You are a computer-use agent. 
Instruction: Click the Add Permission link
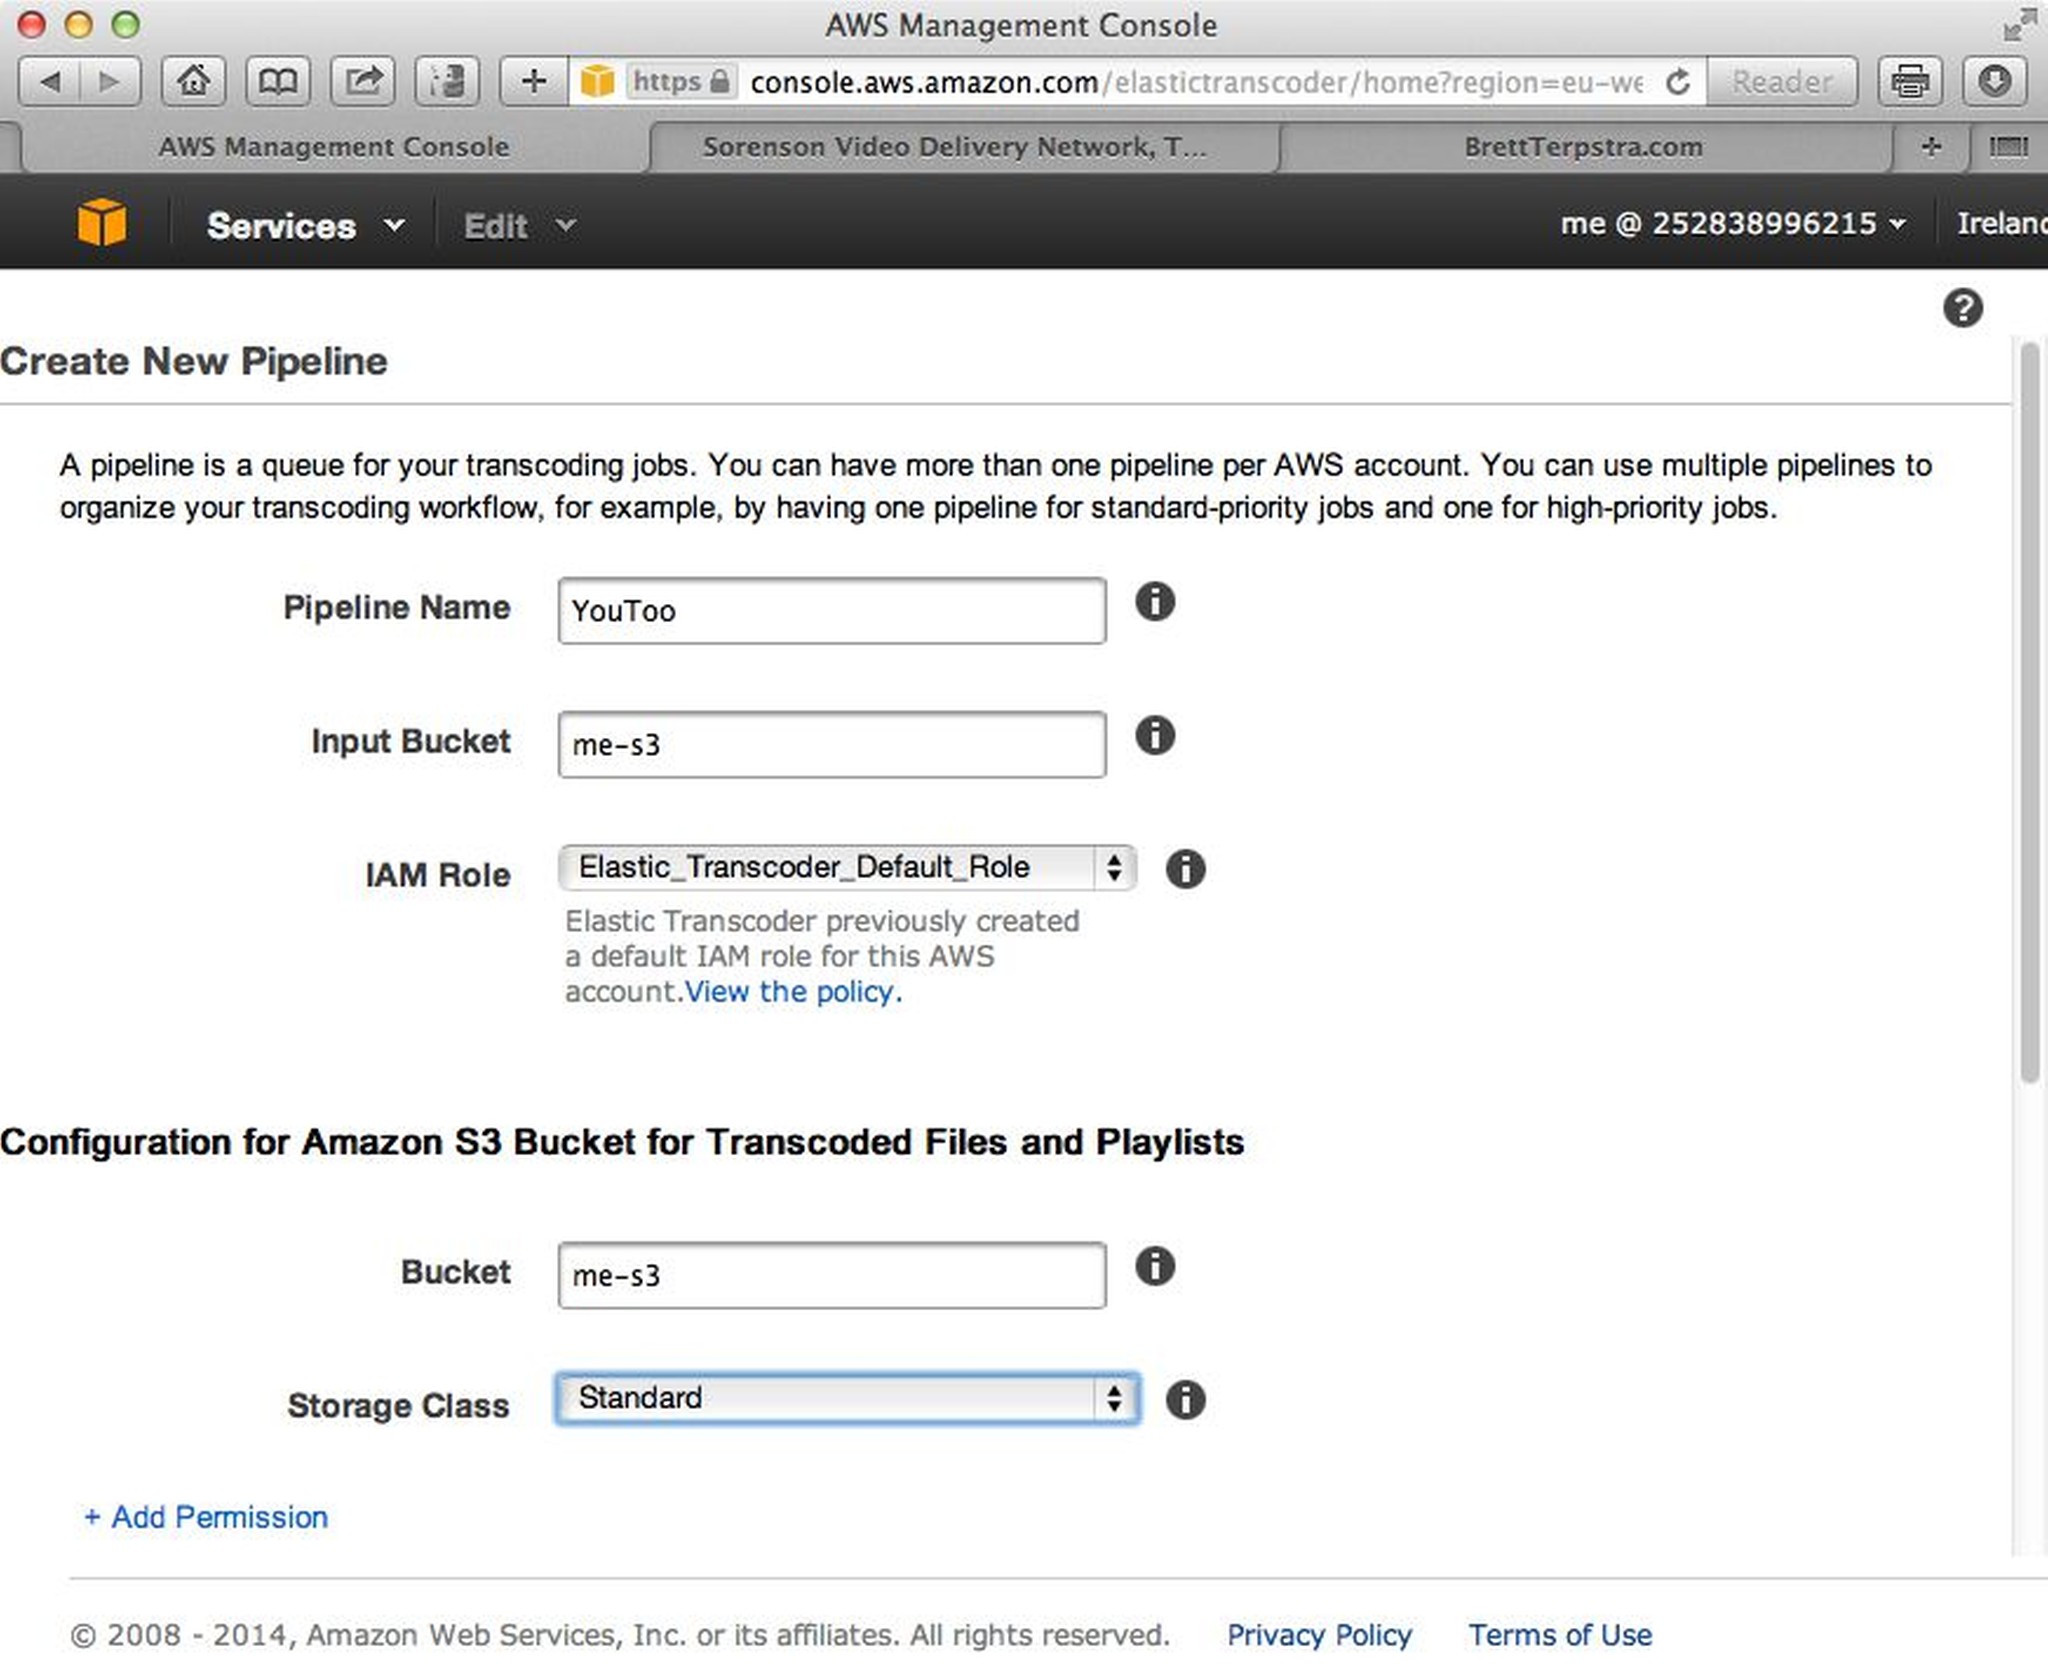pyautogui.click(x=207, y=1517)
